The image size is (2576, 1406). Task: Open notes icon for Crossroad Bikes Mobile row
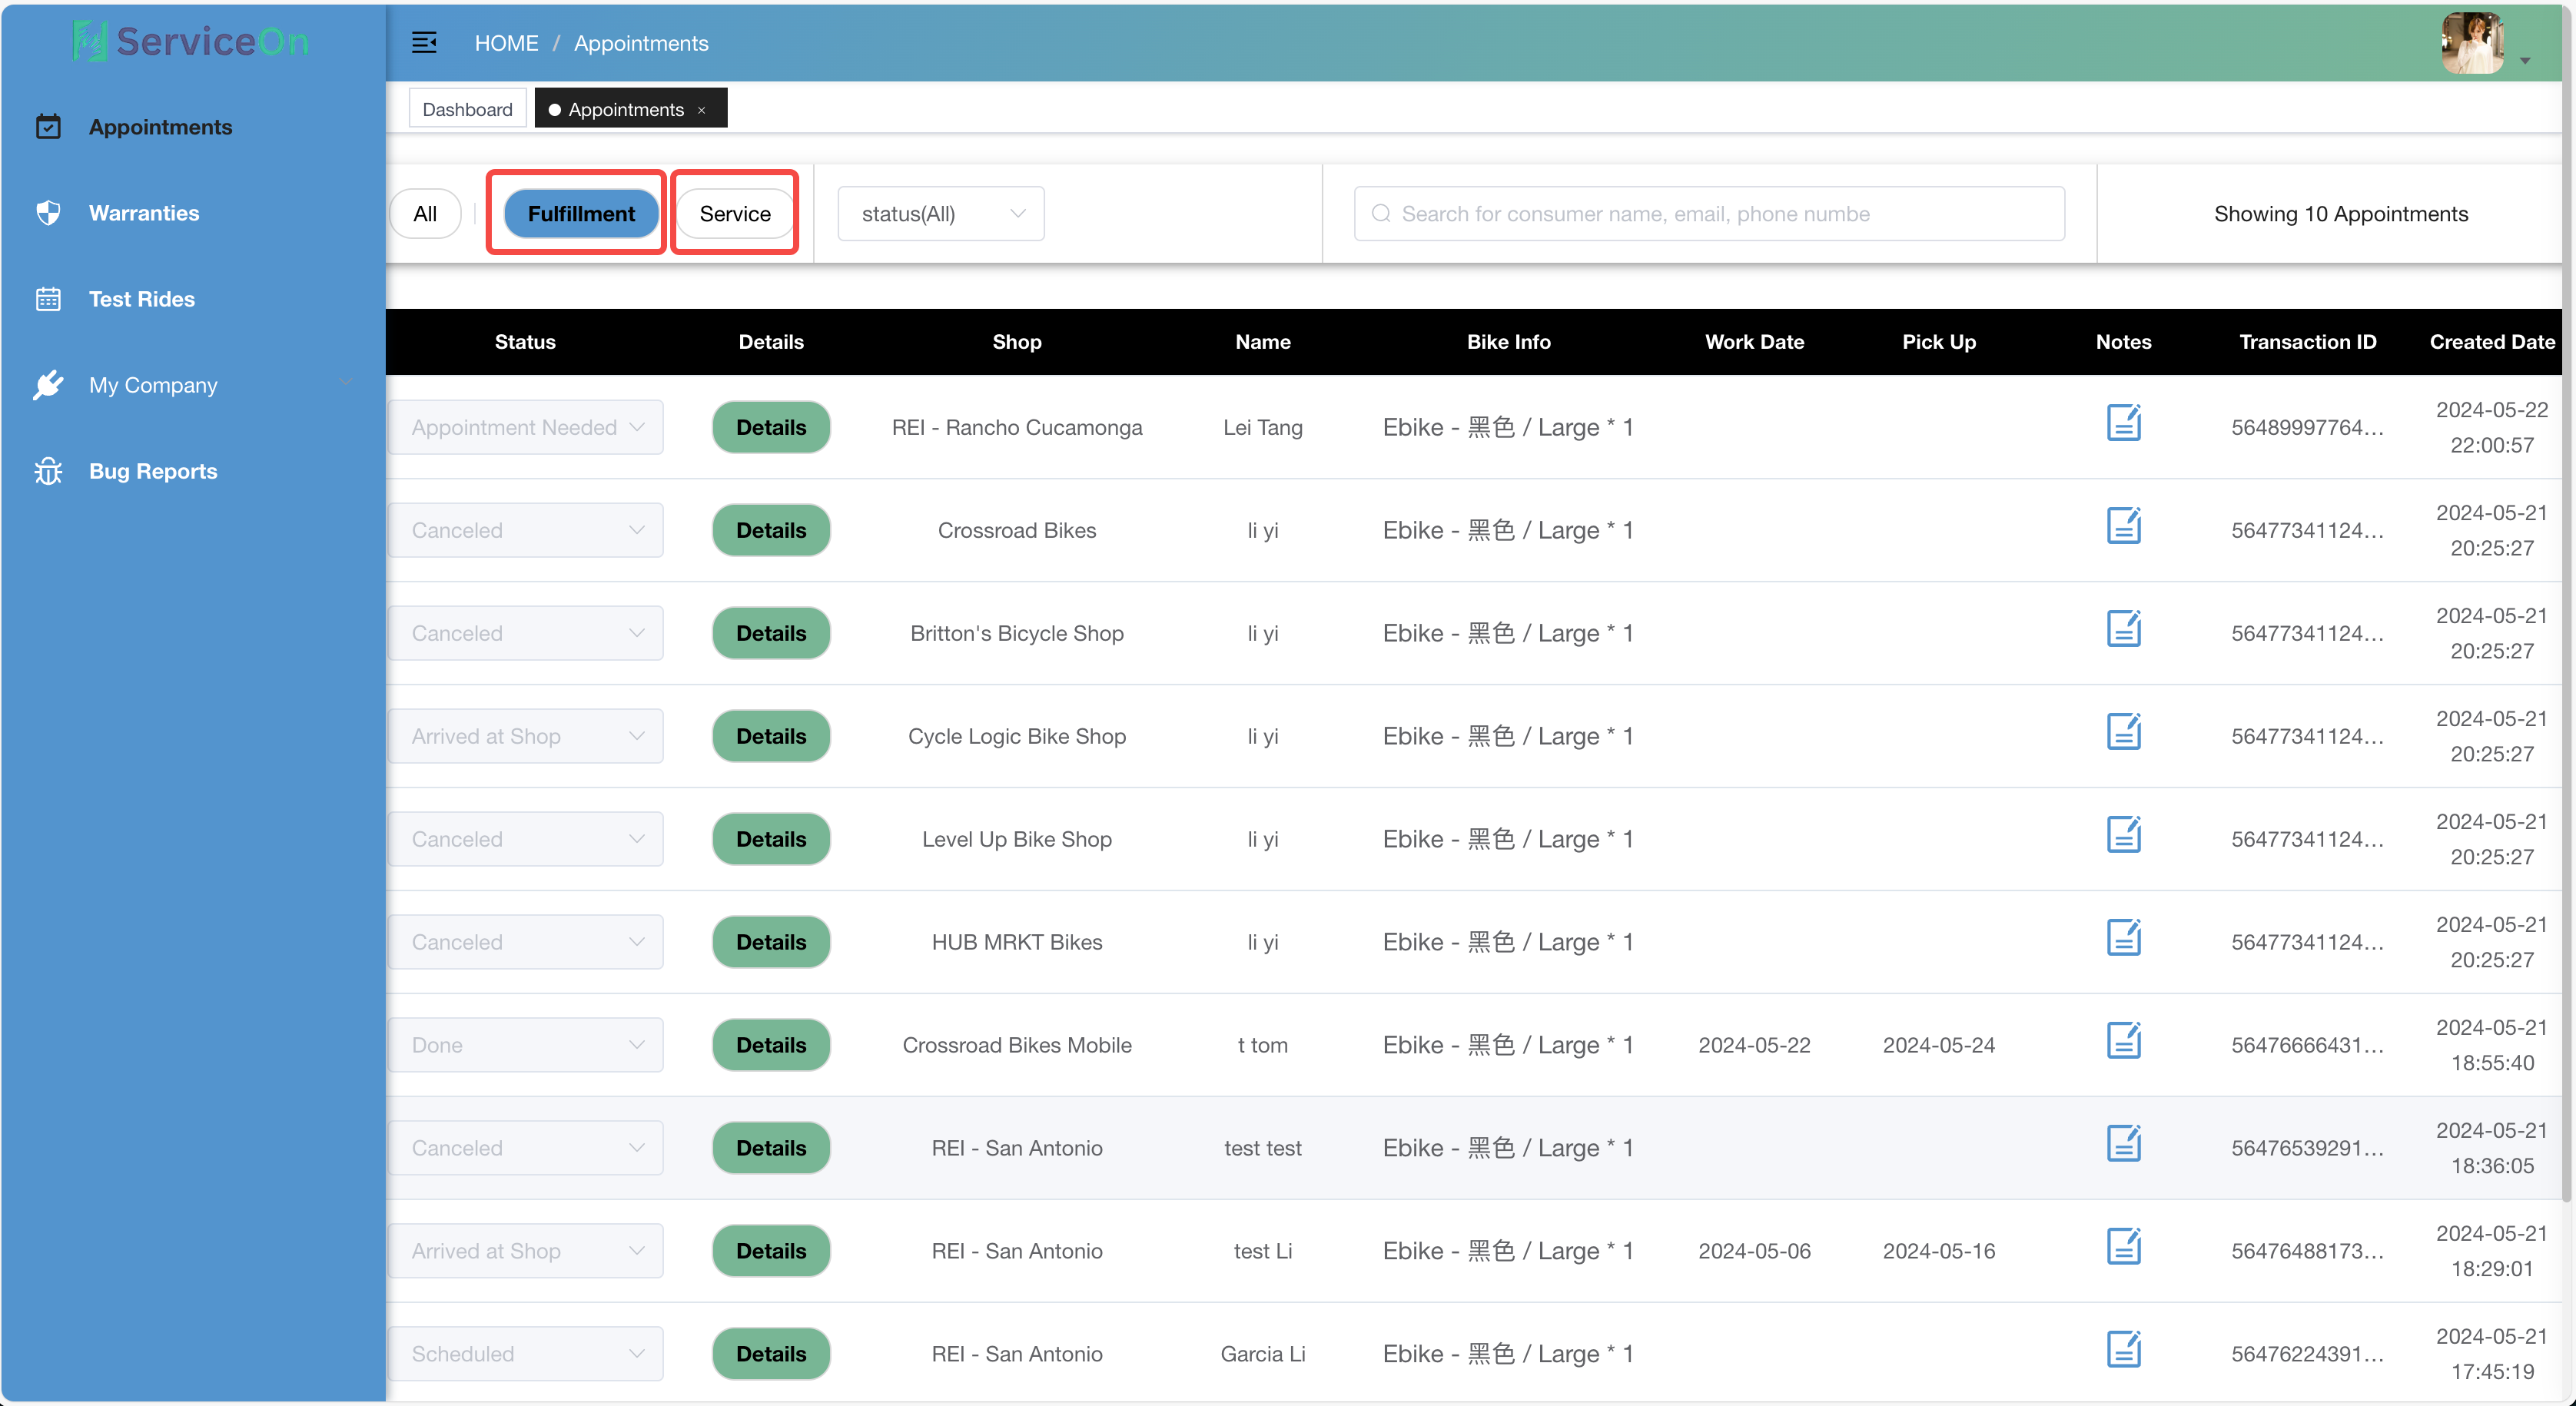click(2123, 1041)
